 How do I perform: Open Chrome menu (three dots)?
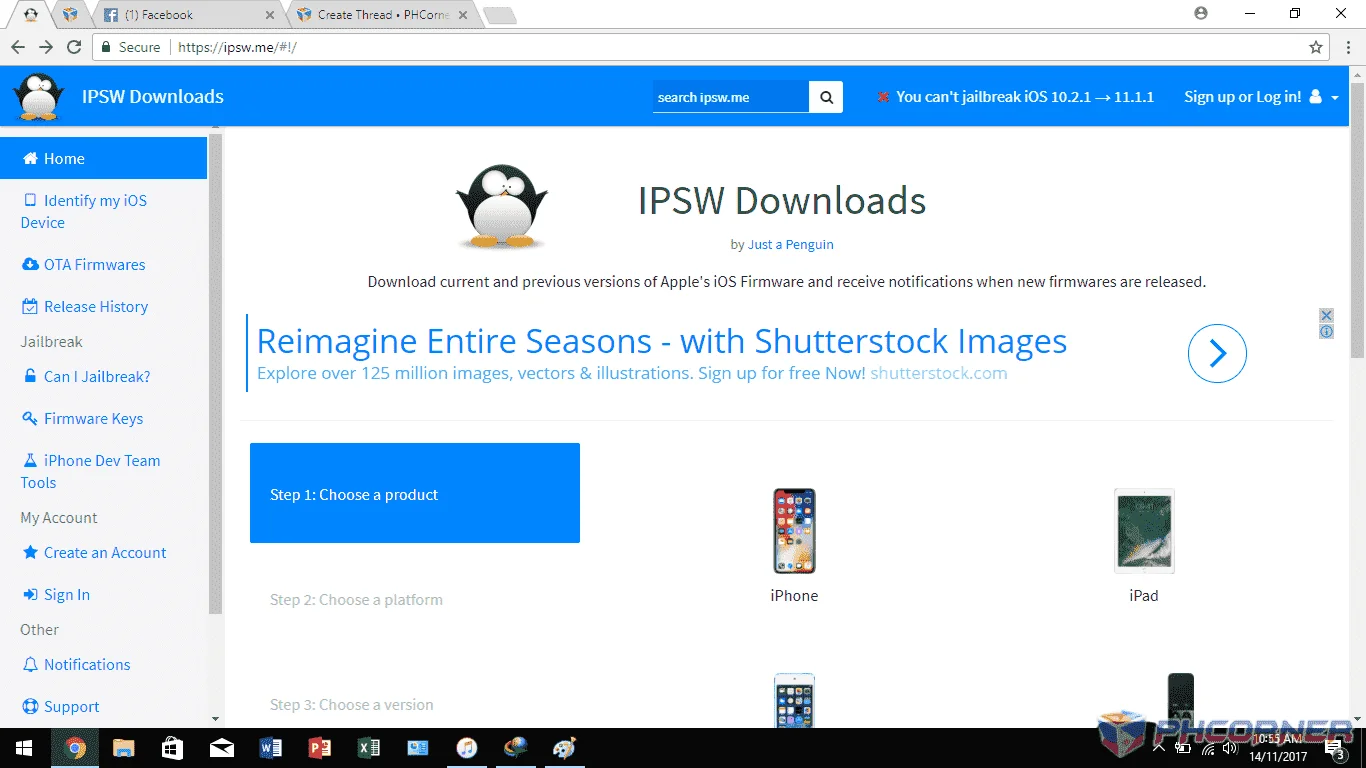point(1346,47)
